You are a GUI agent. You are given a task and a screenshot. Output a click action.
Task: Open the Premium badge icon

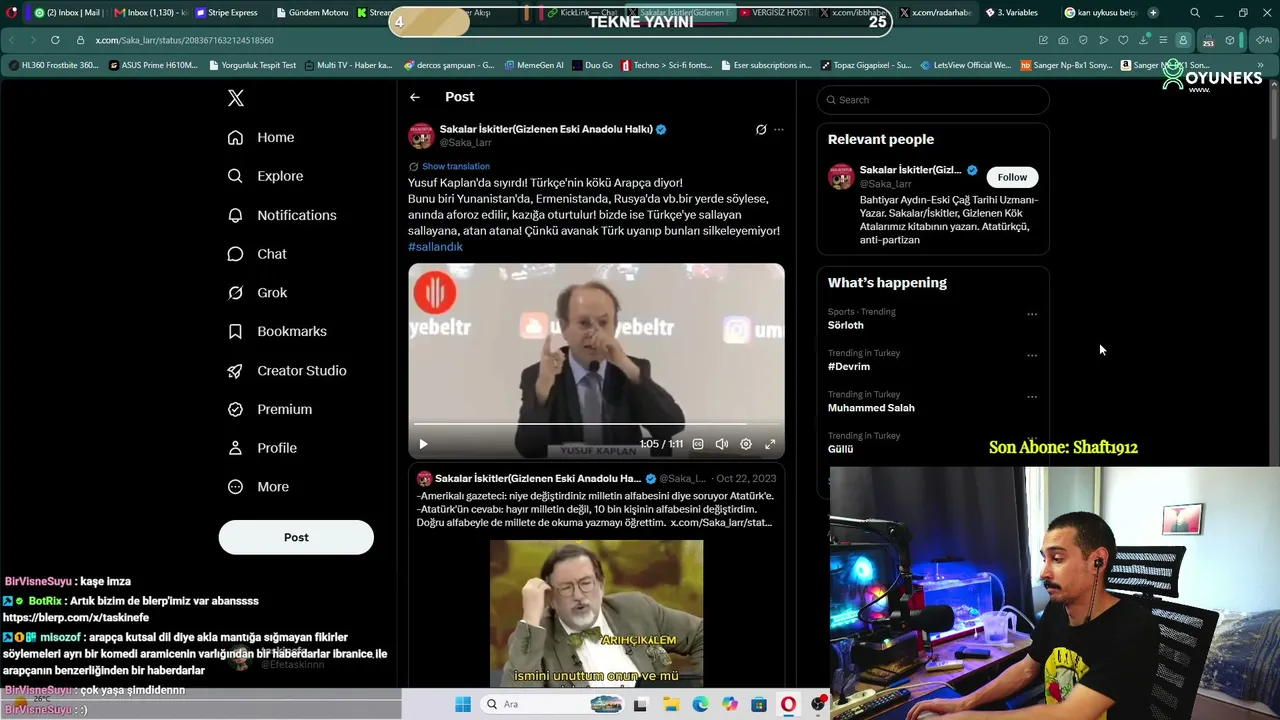[x=235, y=409]
